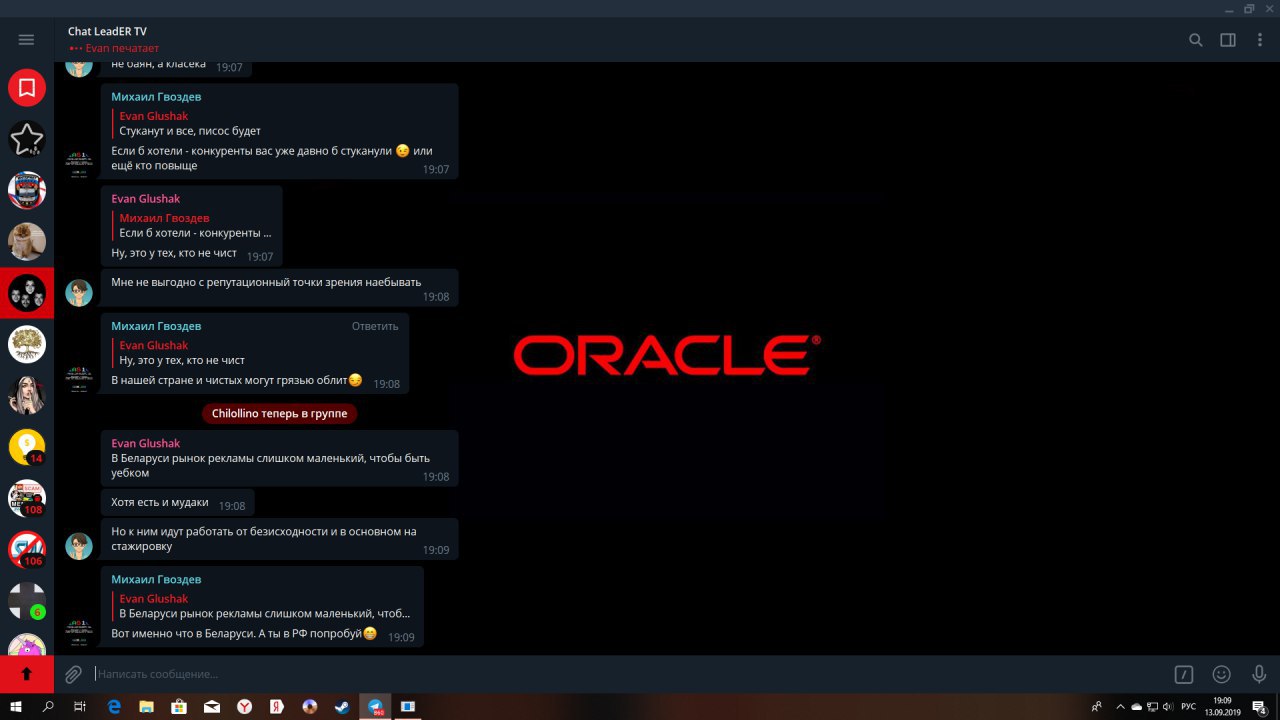This screenshot has height=720, width=1280.
Task: Click user avatar beside 19:08 message
Action: point(79,293)
